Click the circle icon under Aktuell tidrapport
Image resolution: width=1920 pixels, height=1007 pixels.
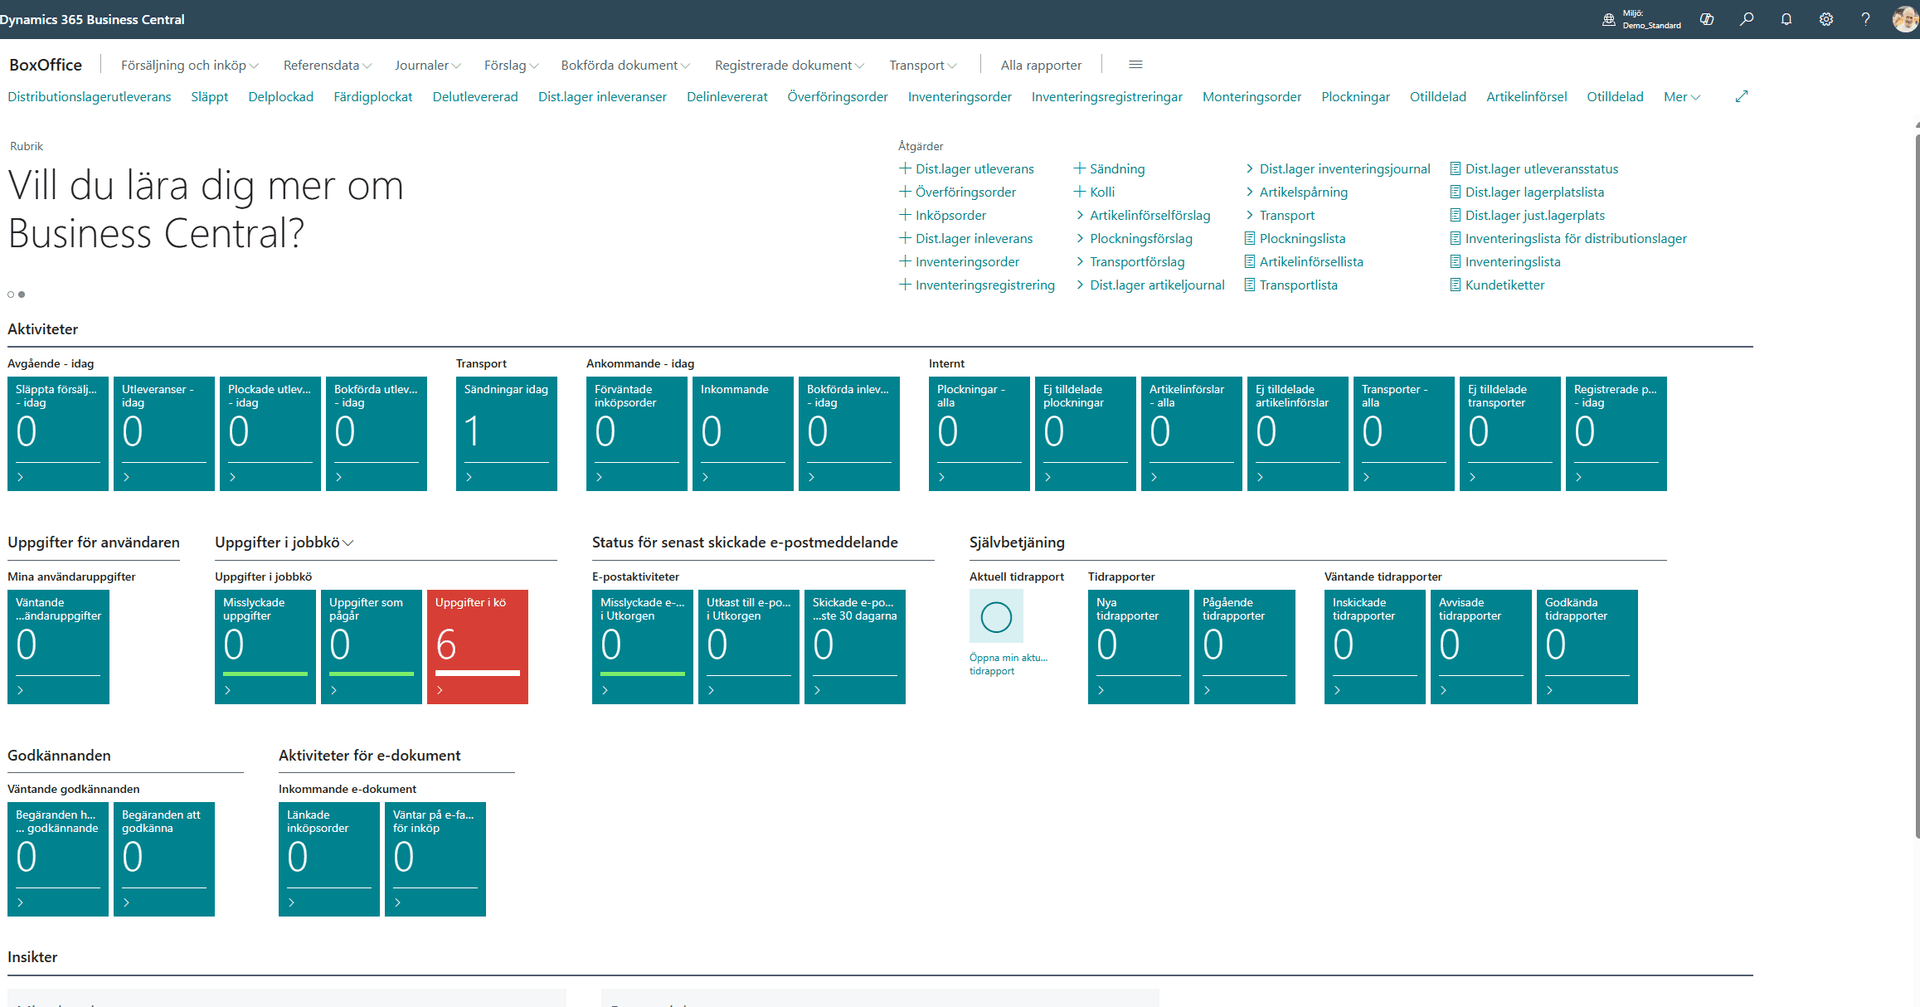996,617
